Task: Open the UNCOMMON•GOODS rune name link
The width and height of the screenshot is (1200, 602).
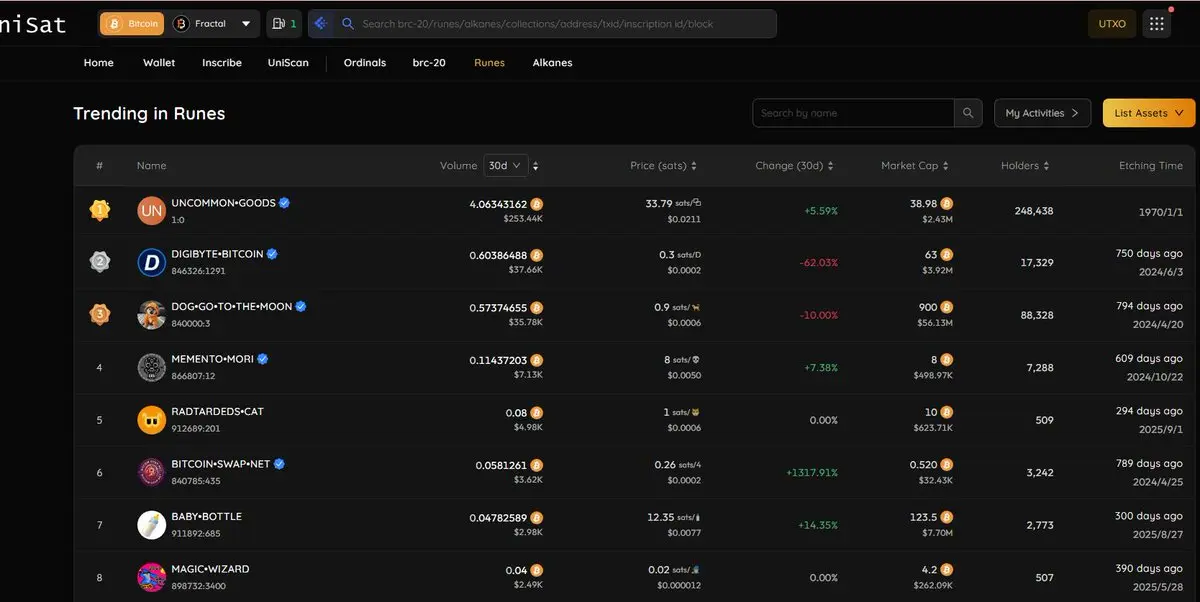Action: tap(223, 203)
